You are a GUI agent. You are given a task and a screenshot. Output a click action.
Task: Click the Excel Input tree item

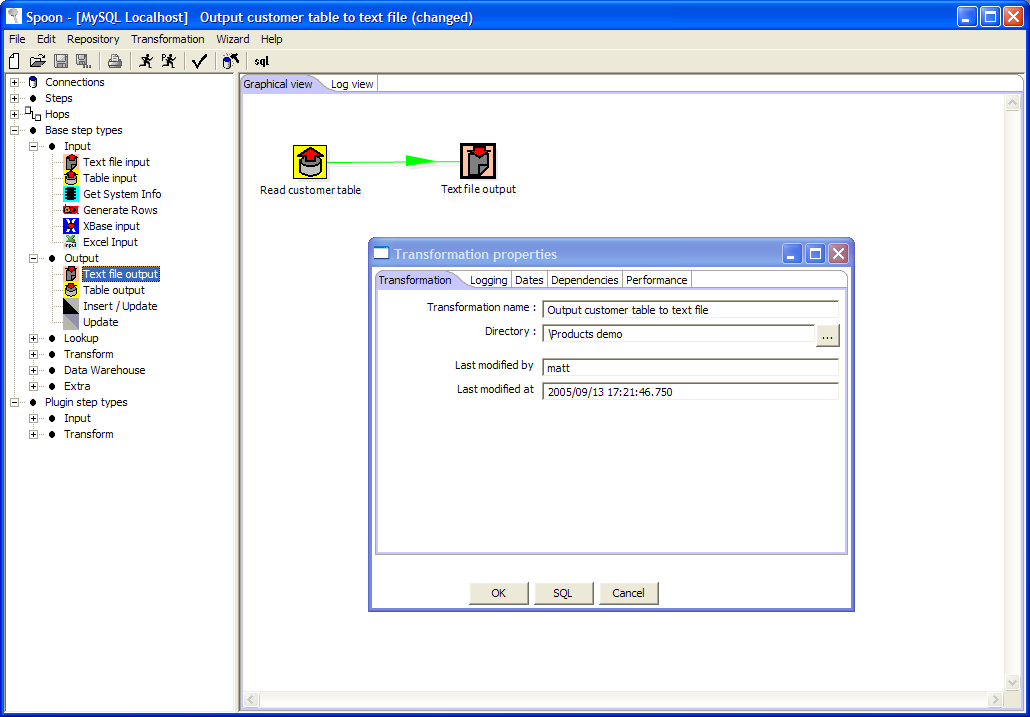coord(110,242)
